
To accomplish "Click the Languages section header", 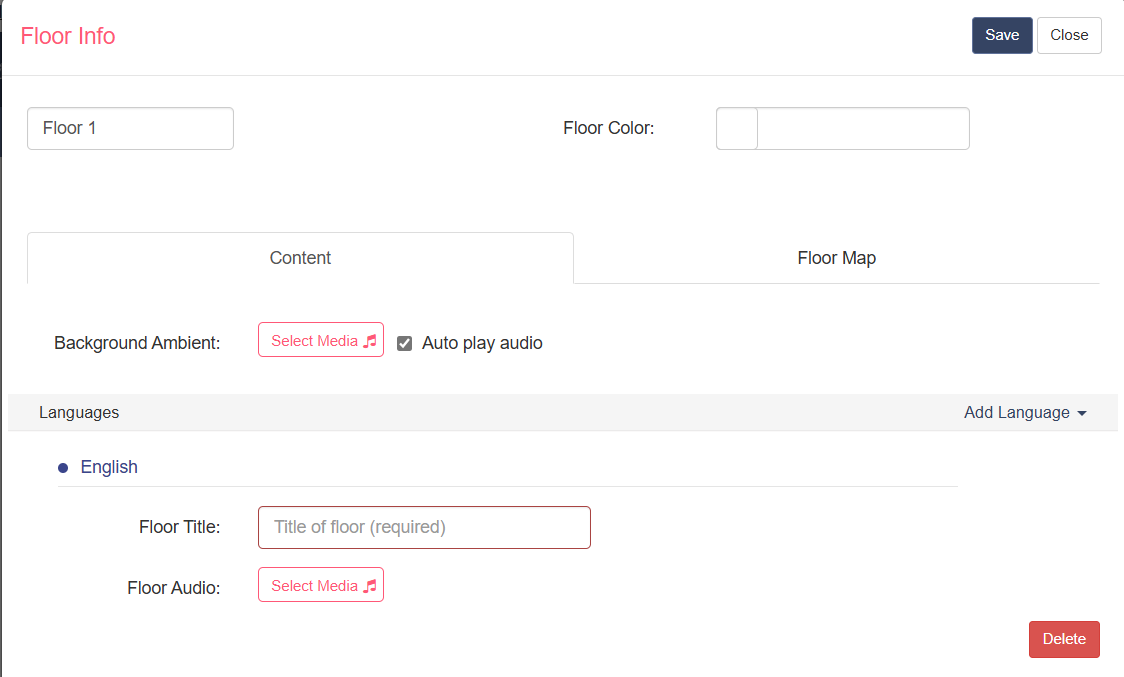I will [x=79, y=412].
